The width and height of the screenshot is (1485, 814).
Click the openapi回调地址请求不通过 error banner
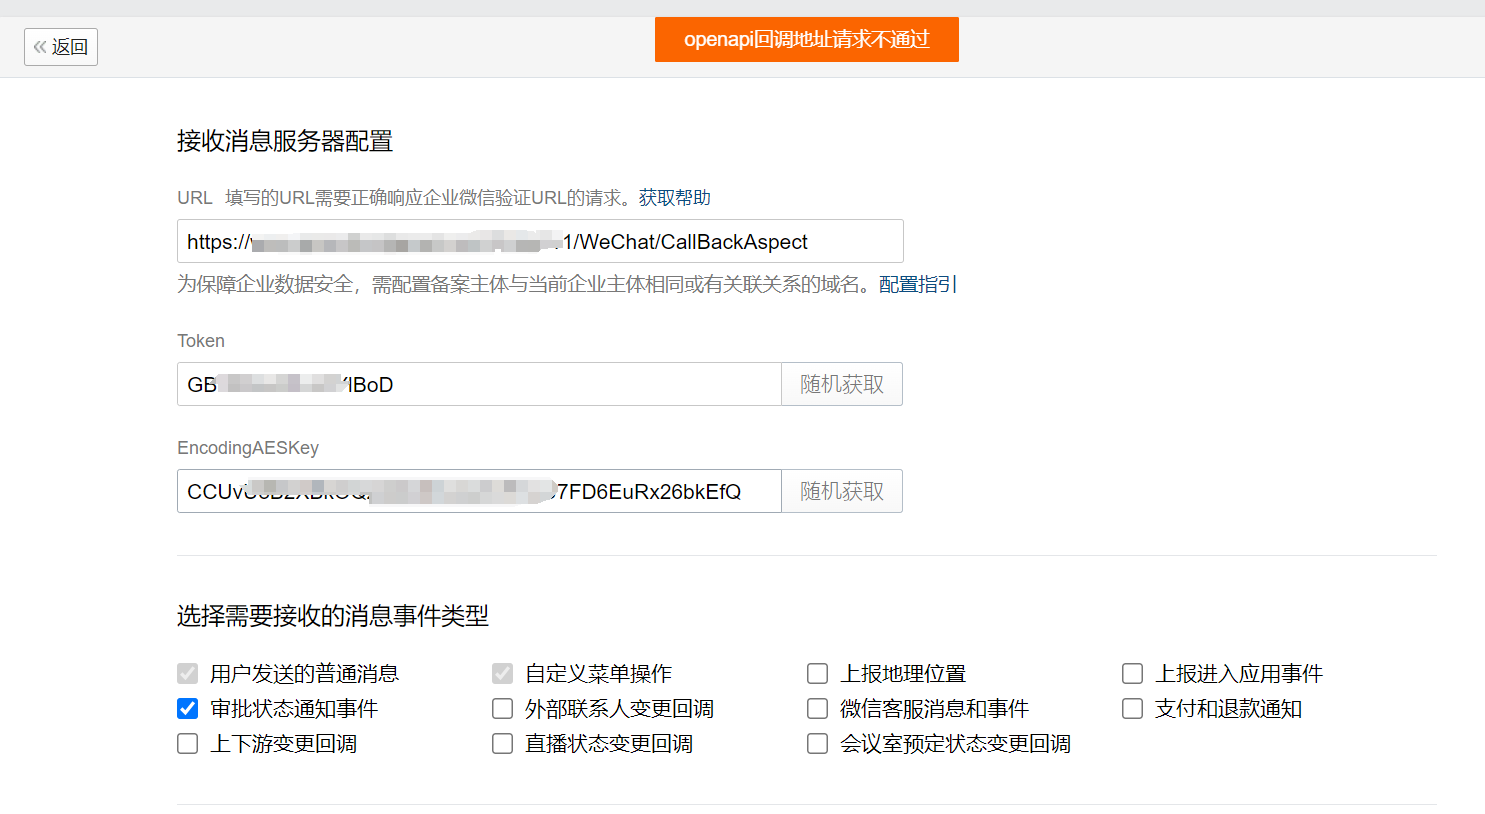(807, 39)
